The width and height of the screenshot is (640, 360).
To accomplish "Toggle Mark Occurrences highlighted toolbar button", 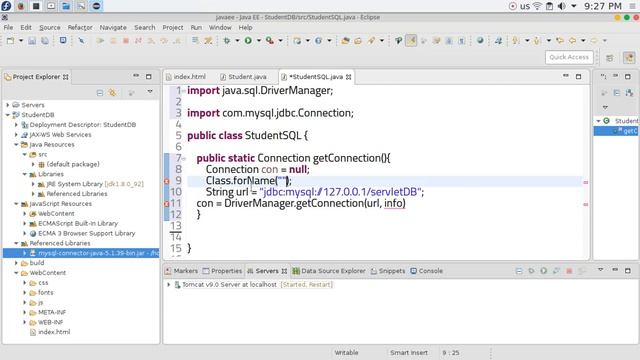I will [x=411, y=40].
